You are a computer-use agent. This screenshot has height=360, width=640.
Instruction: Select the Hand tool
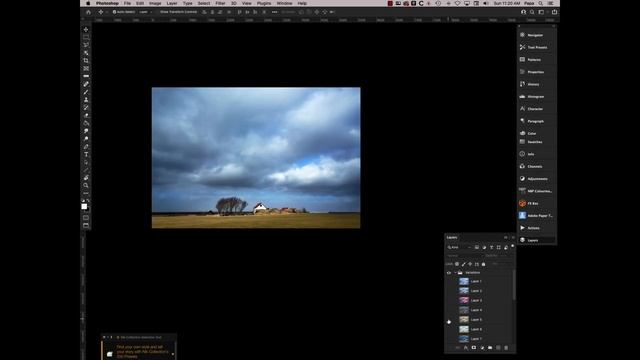(86, 178)
